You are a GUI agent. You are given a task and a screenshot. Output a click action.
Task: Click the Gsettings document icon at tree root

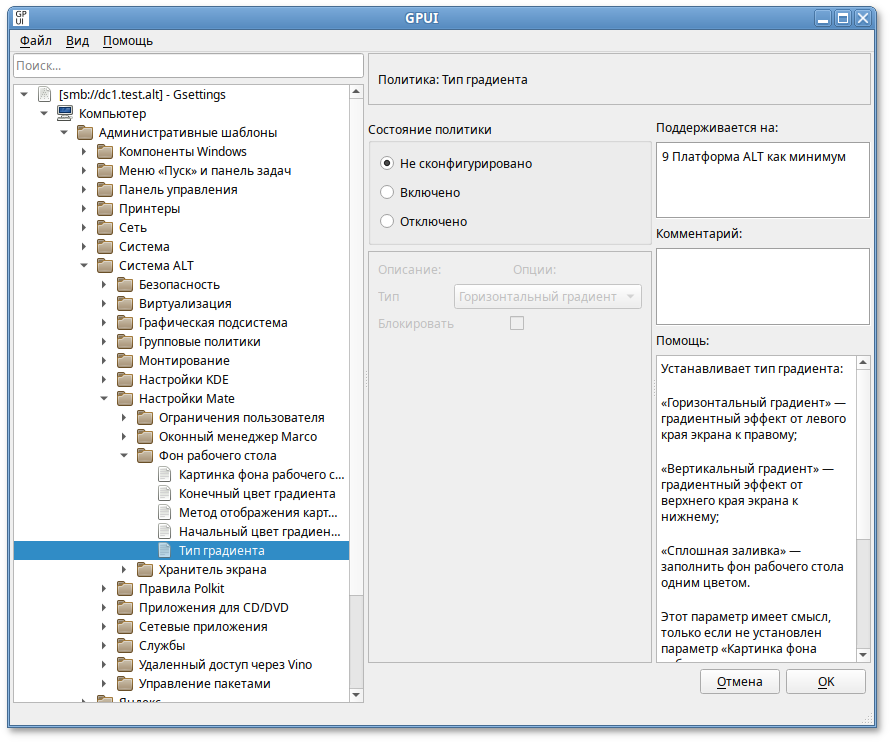tap(44, 95)
